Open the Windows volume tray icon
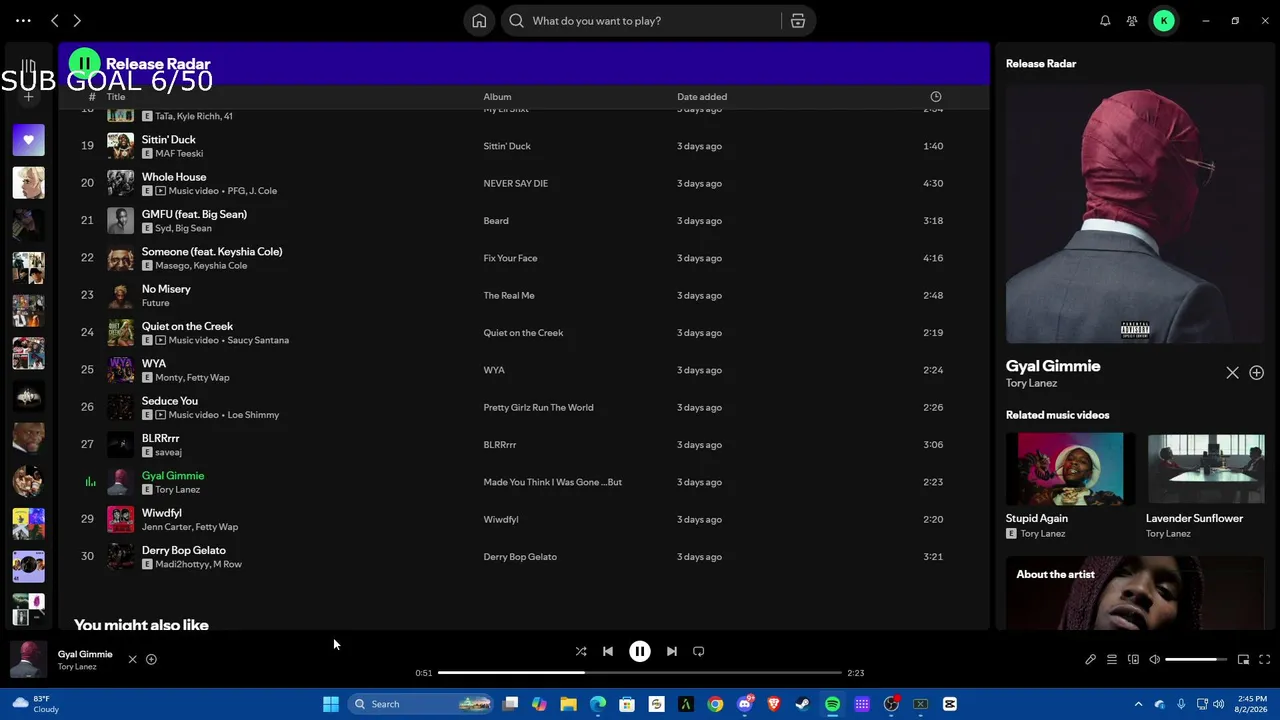 pyautogui.click(x=1219, y=704)
